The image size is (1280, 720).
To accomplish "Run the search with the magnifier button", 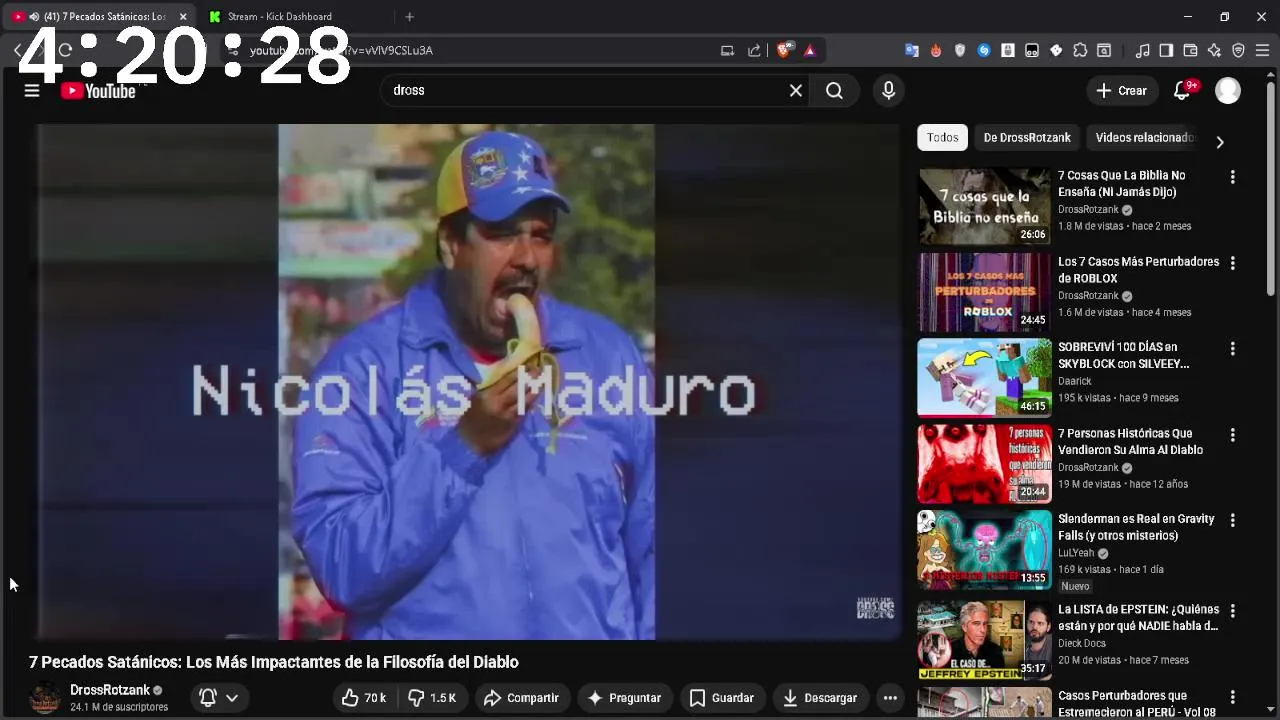I will [x=834, y=91].
